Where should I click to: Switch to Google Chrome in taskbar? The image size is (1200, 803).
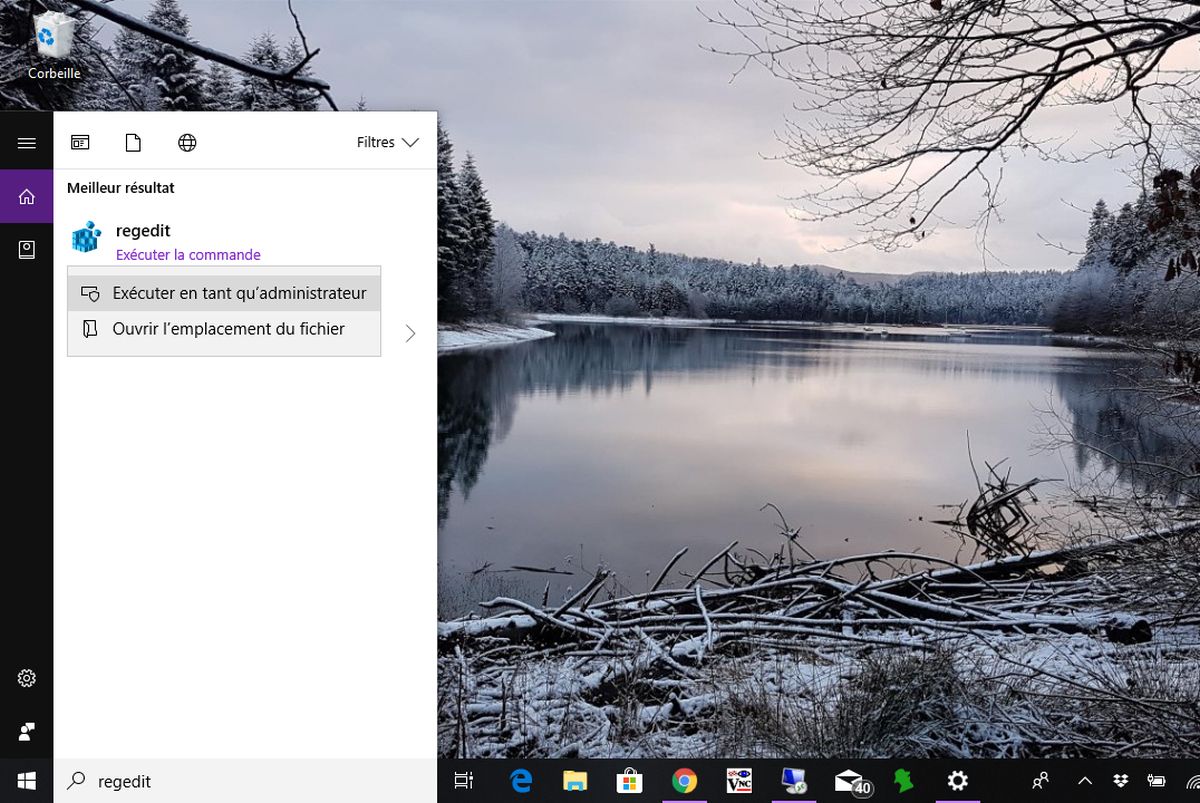684,781
